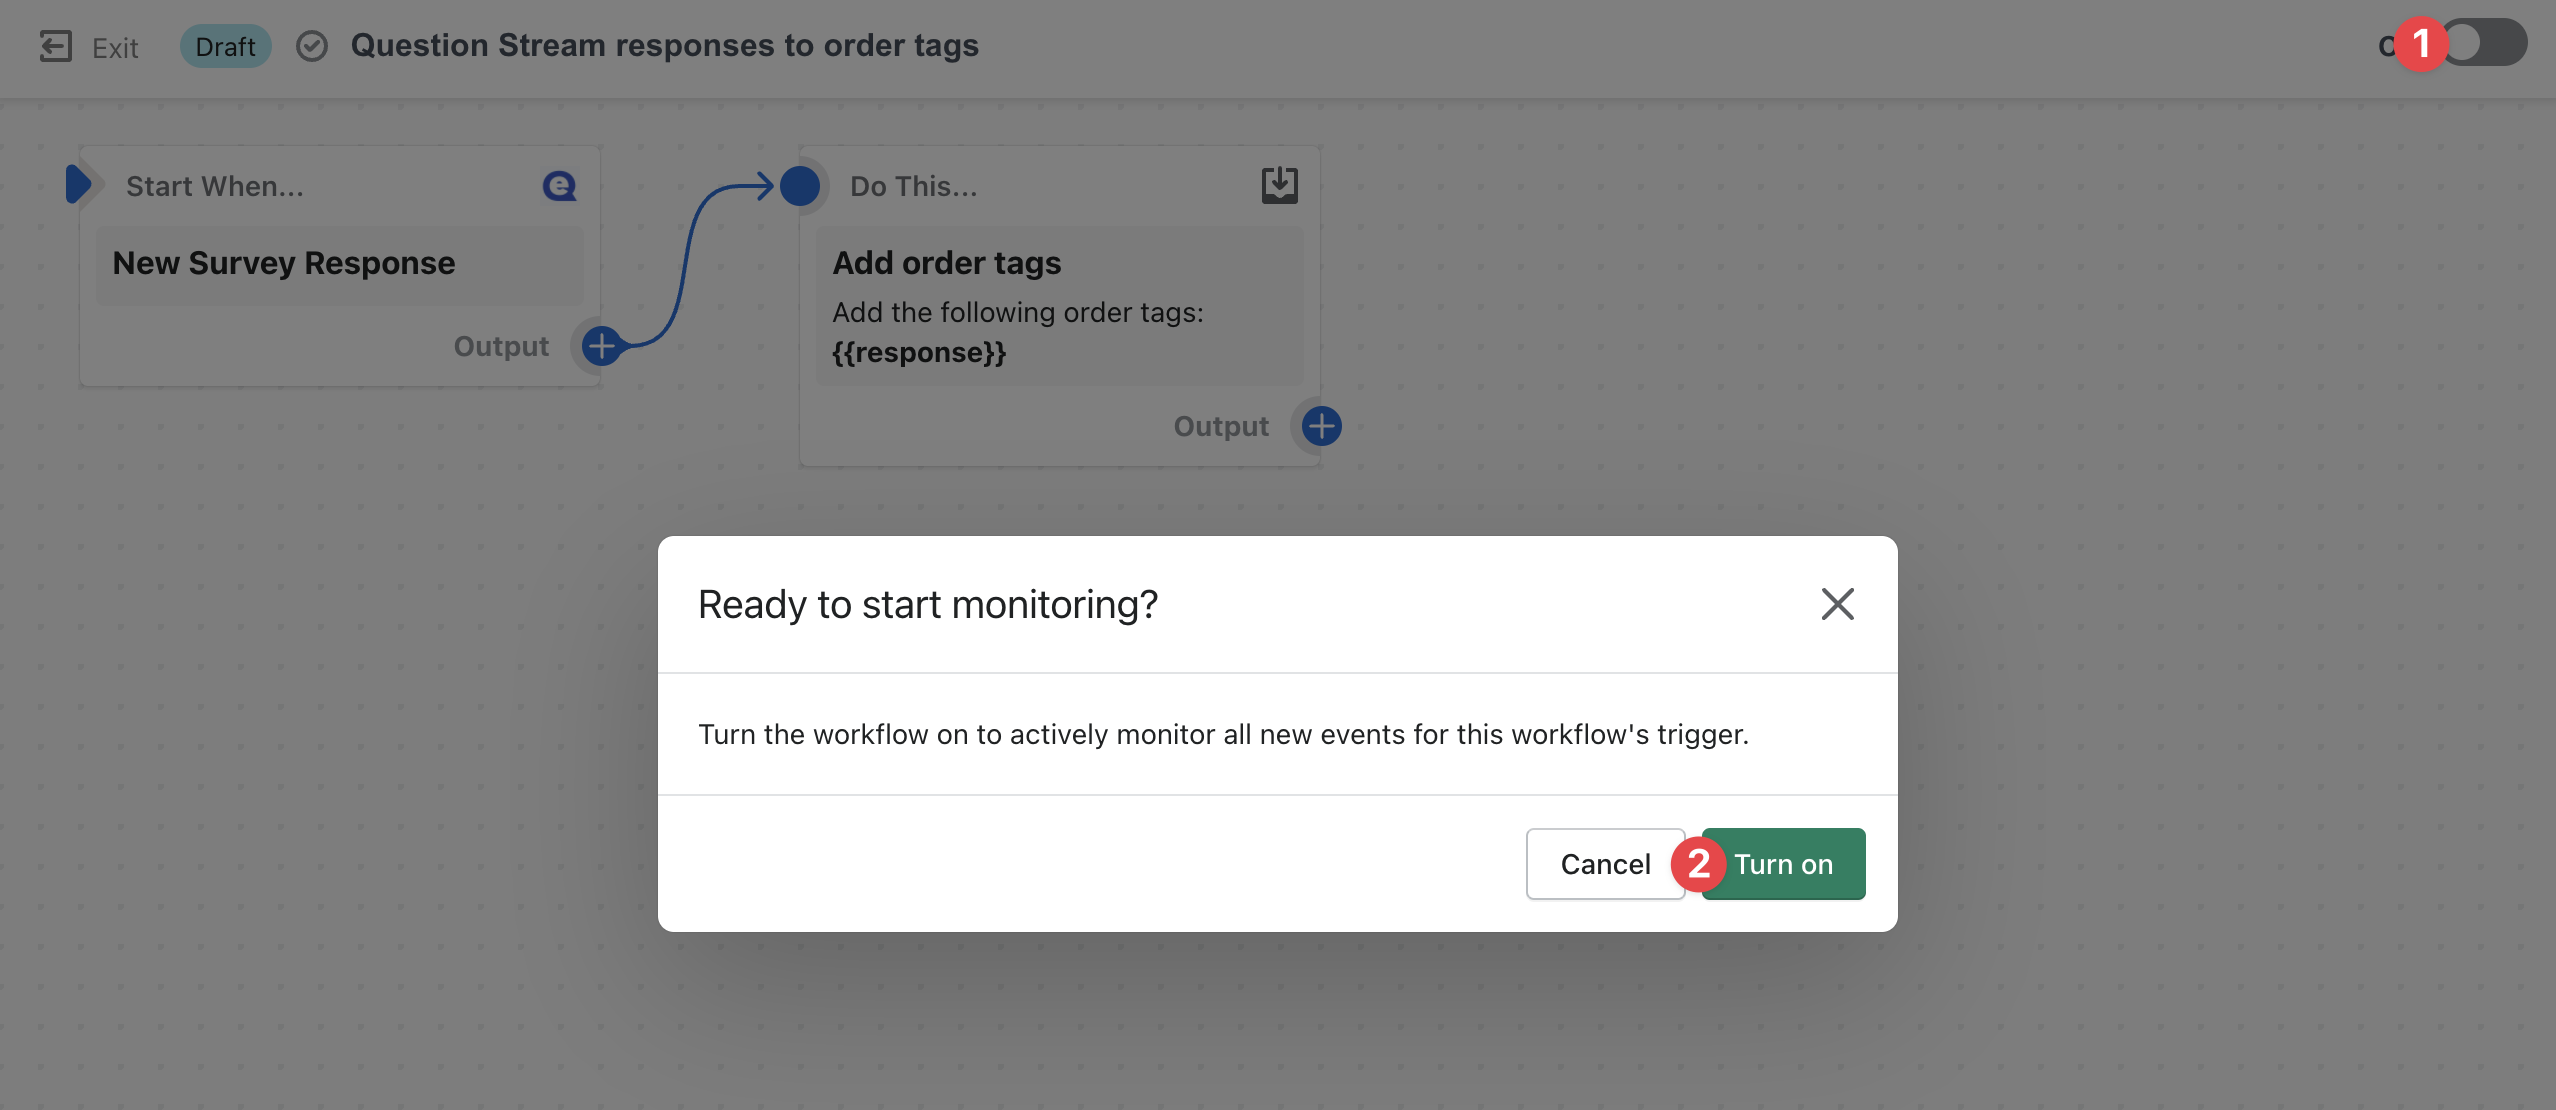
Task: Click the plus output connector on the trigger card
Action: [601, 346]
